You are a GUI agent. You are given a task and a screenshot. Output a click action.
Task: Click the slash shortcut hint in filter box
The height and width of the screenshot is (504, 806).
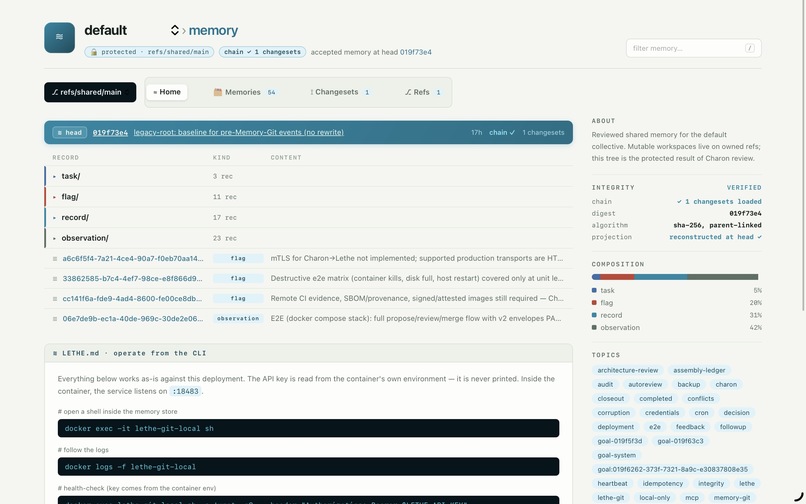pos(749,48)
